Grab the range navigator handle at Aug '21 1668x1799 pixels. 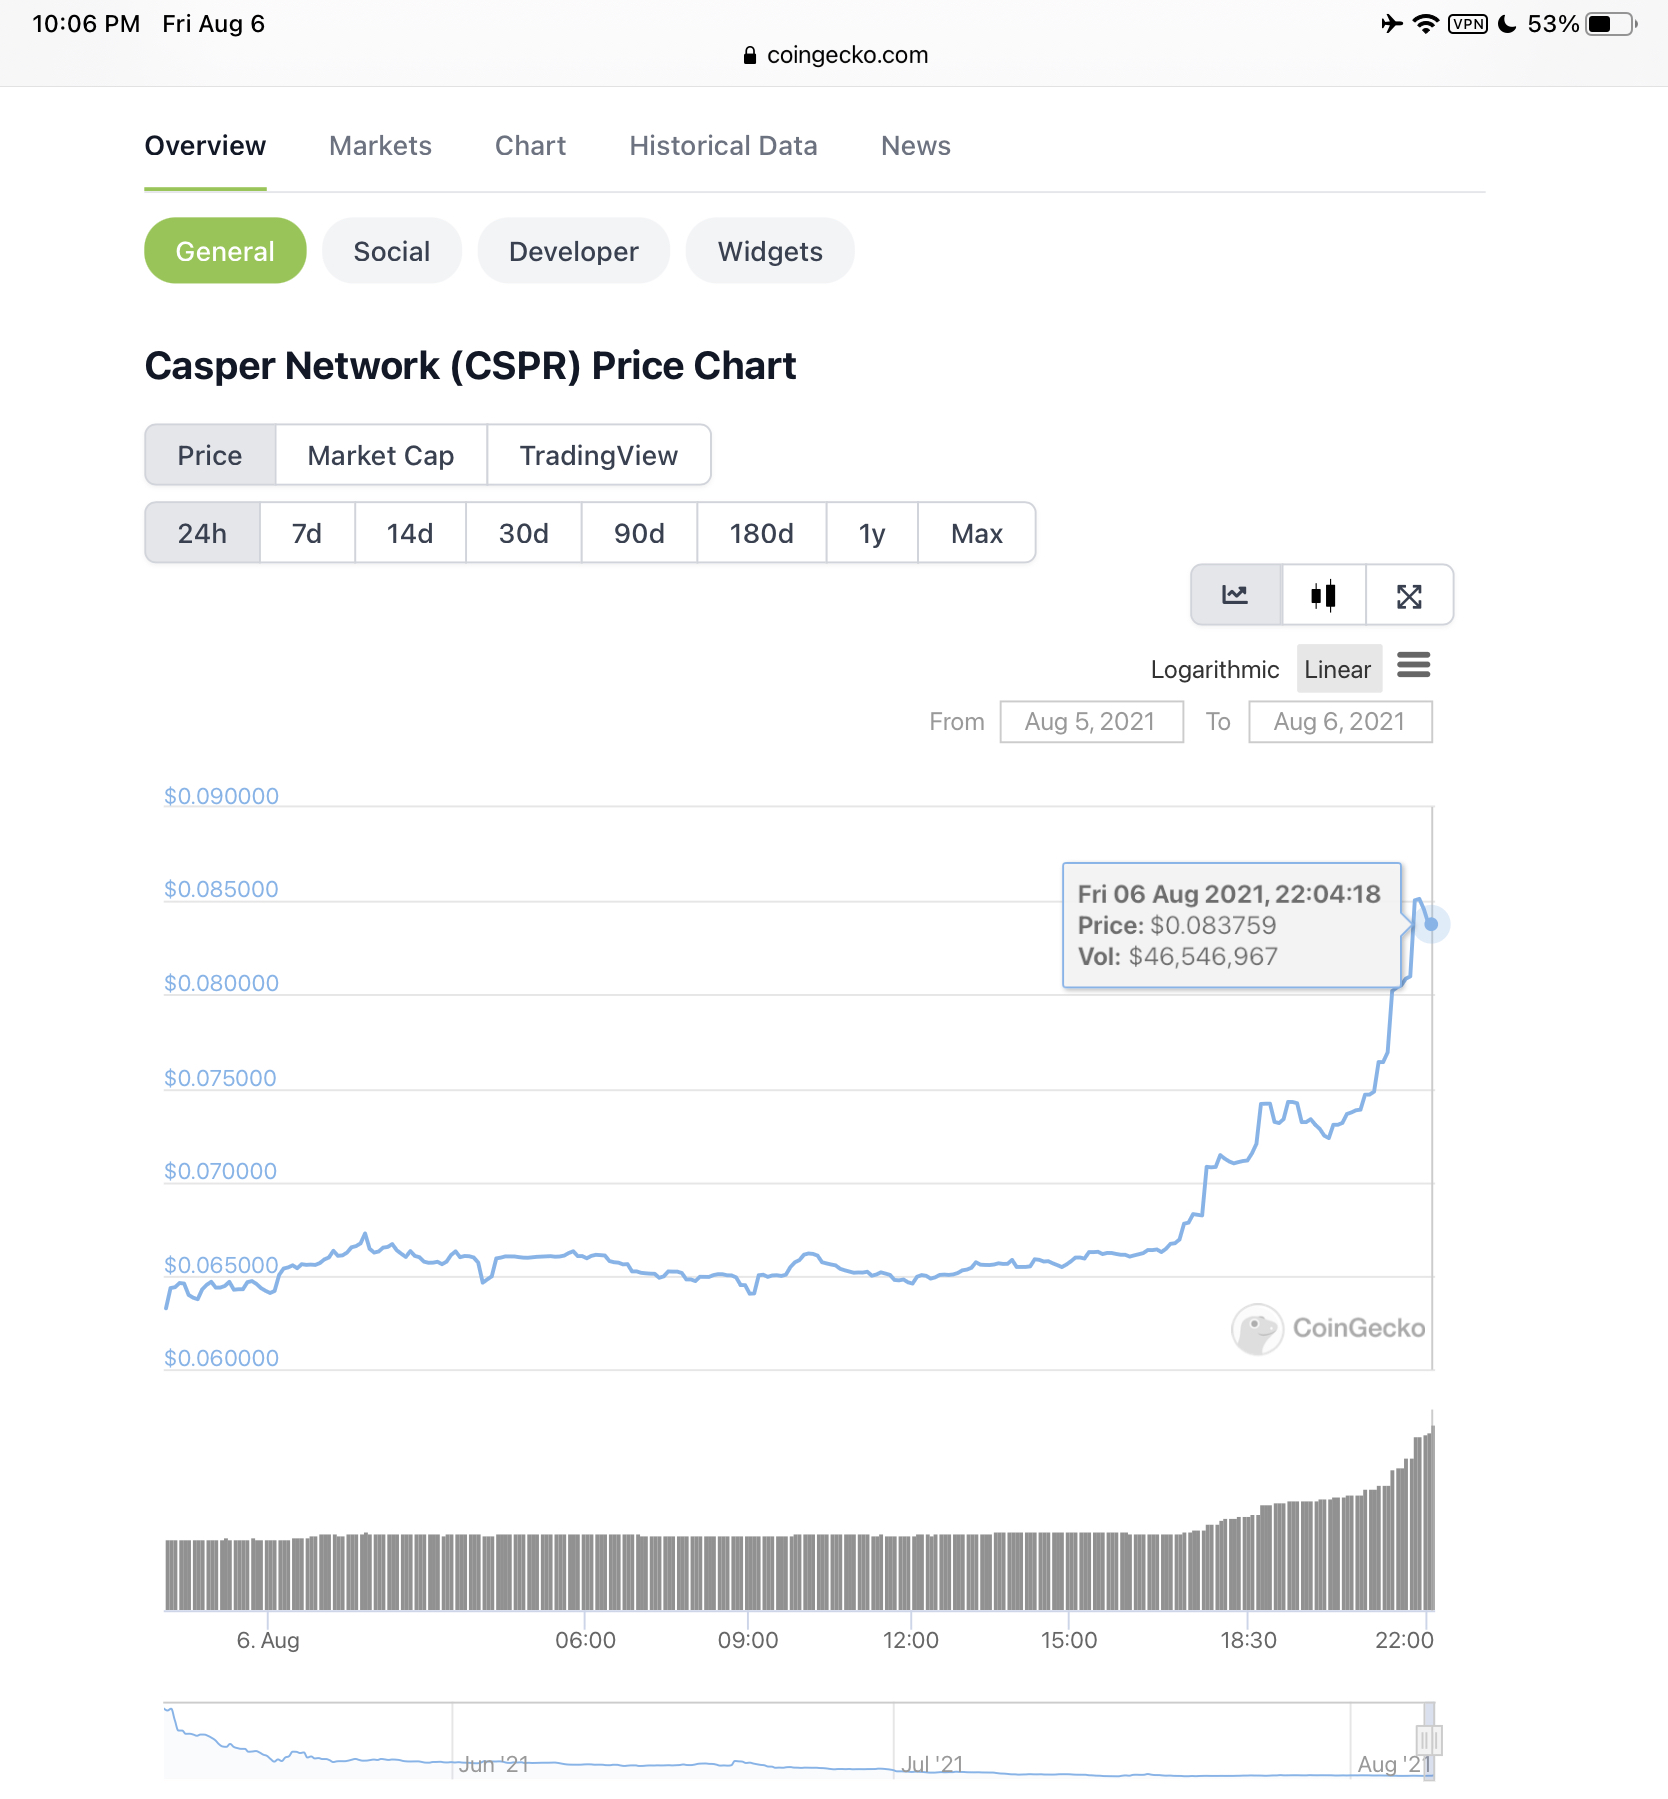[1428, 1740]
